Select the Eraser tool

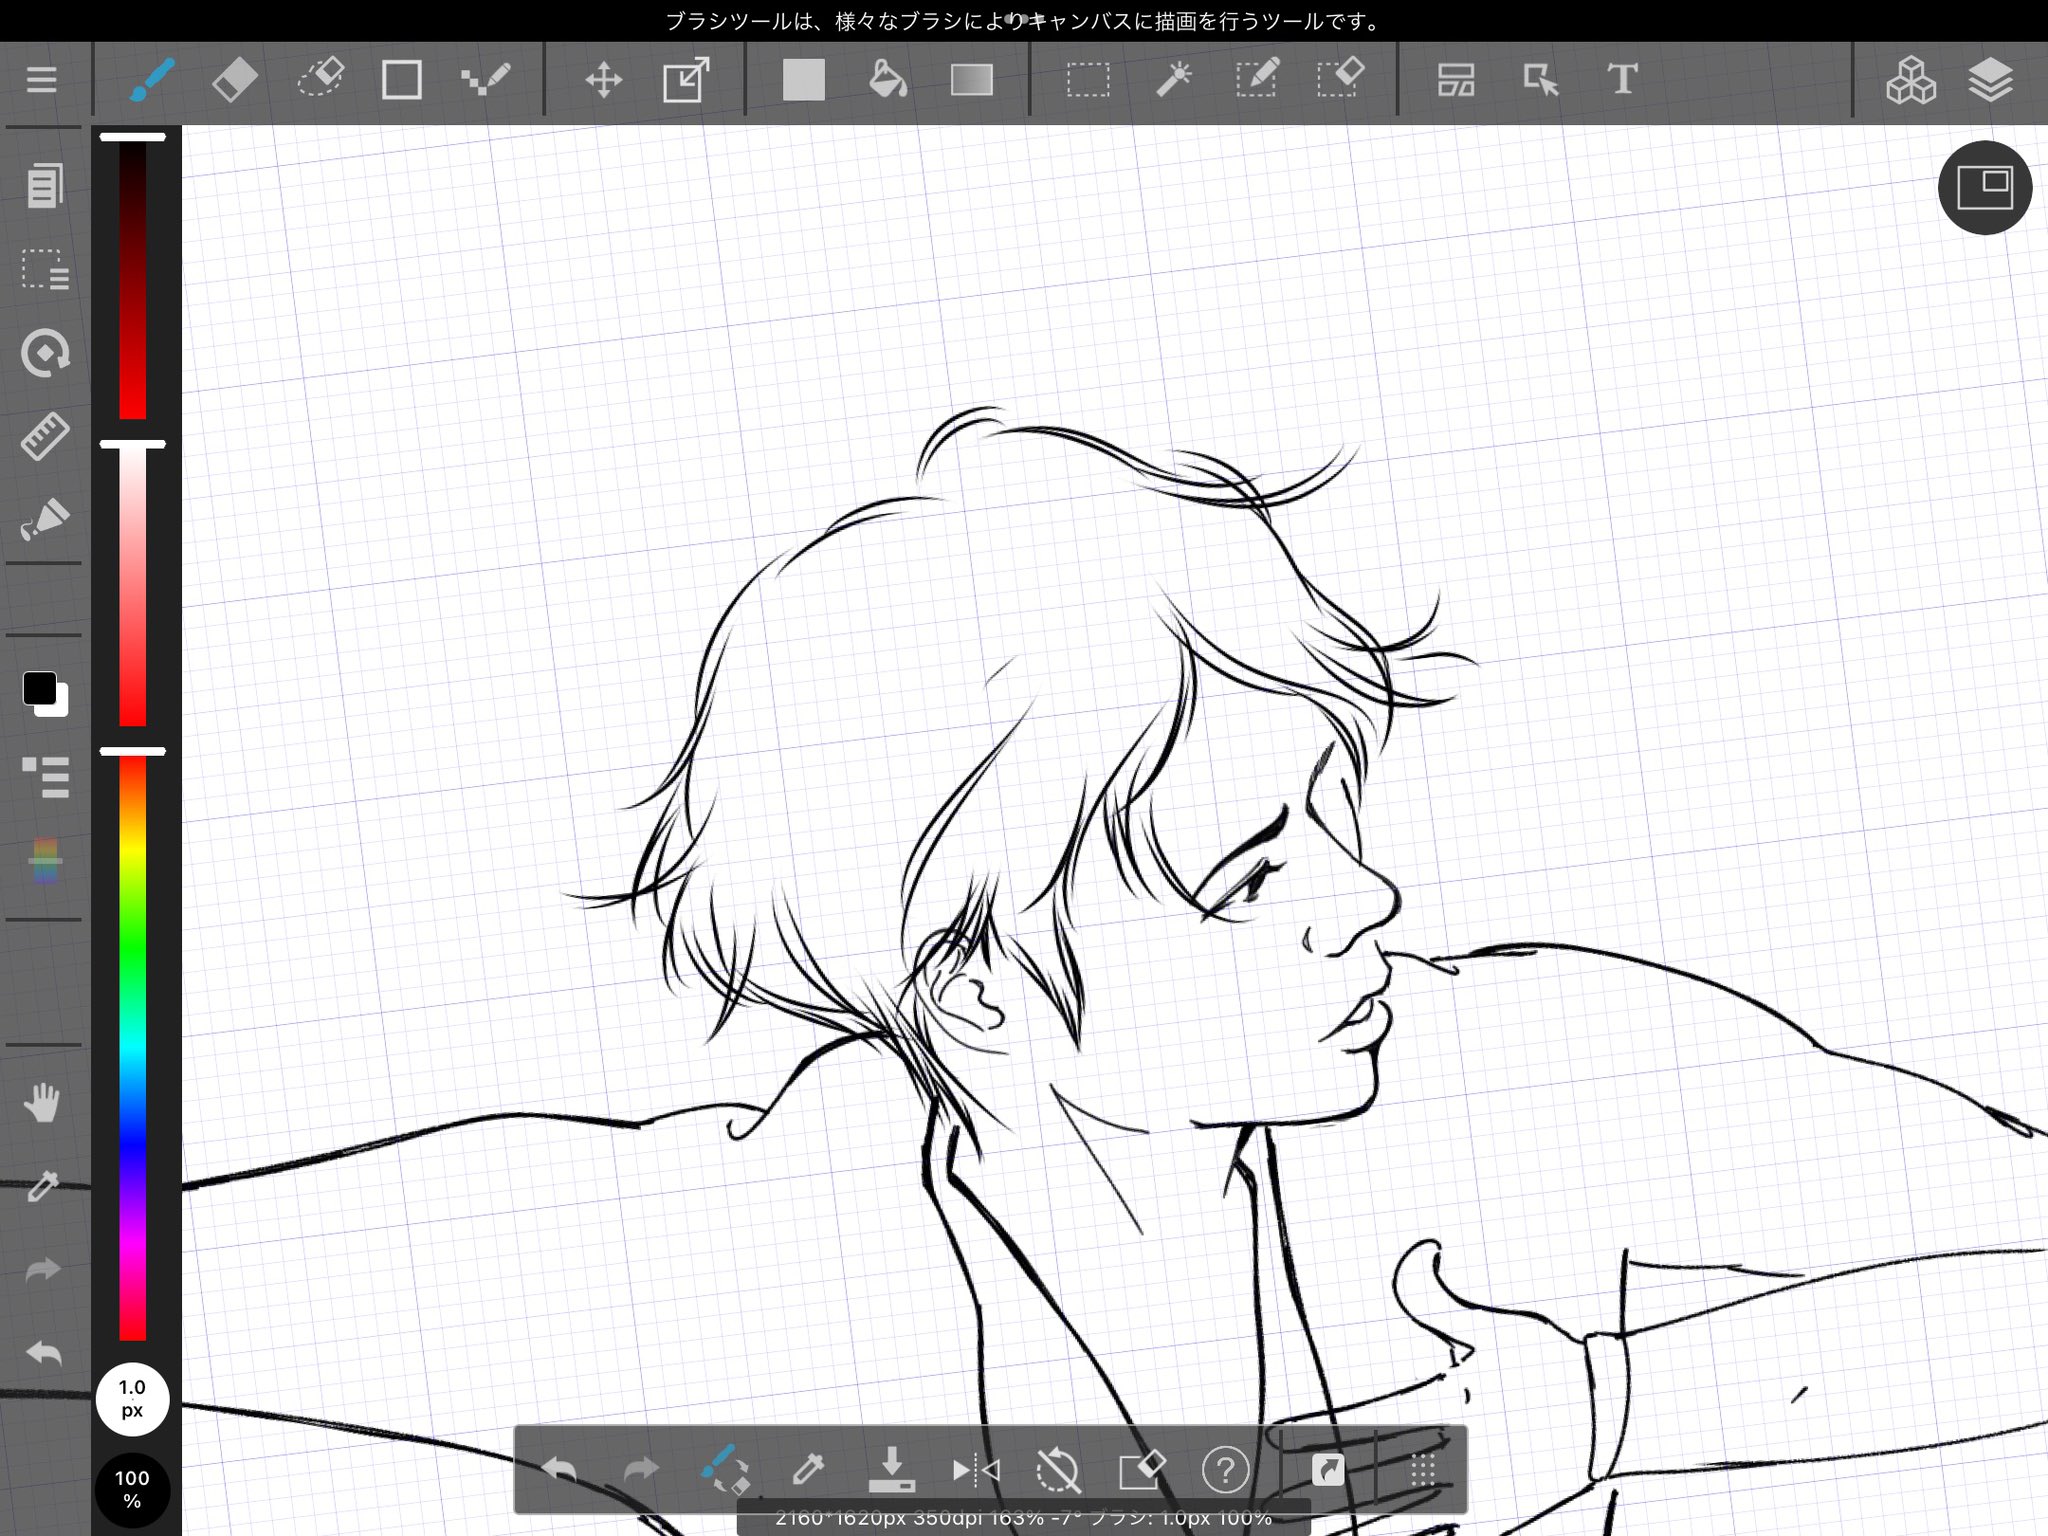(235, 79)
